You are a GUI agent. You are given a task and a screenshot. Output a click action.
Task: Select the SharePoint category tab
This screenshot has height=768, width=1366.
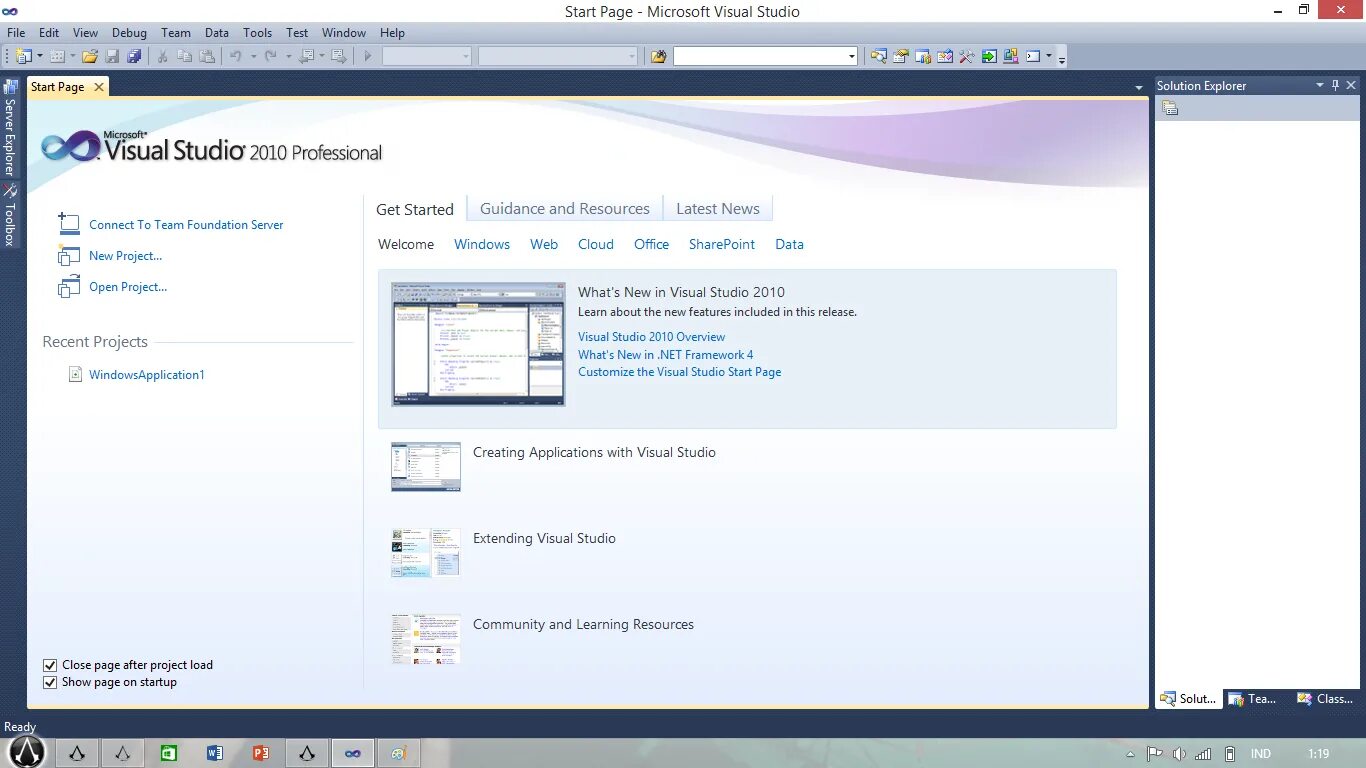(x=722, y=244)
